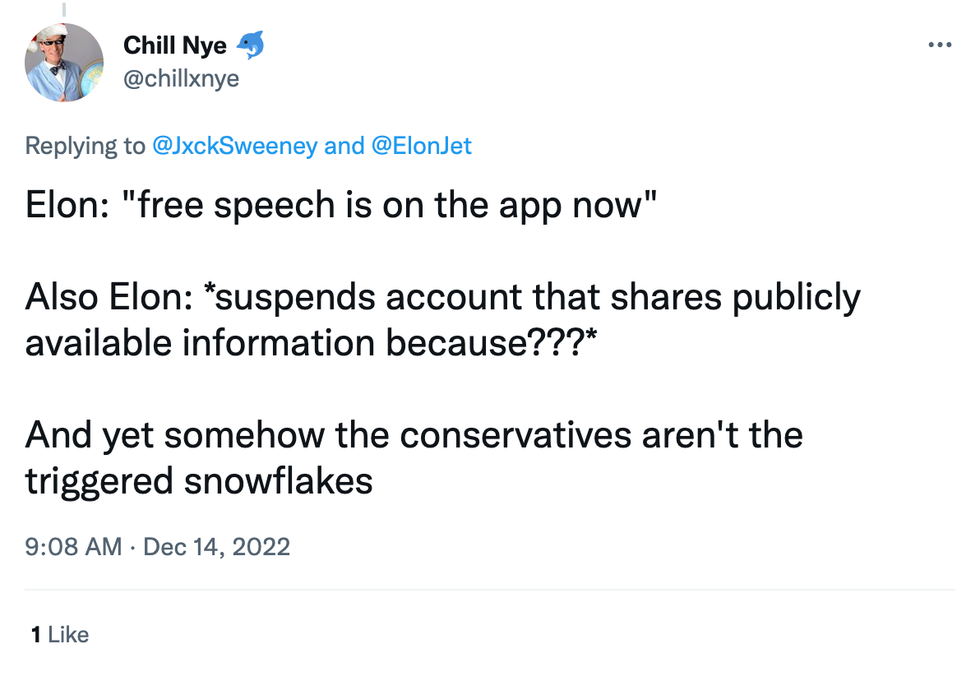Open the @chillxnye handle link
Viewport: 980px width, 673px height.
(181, 78)
